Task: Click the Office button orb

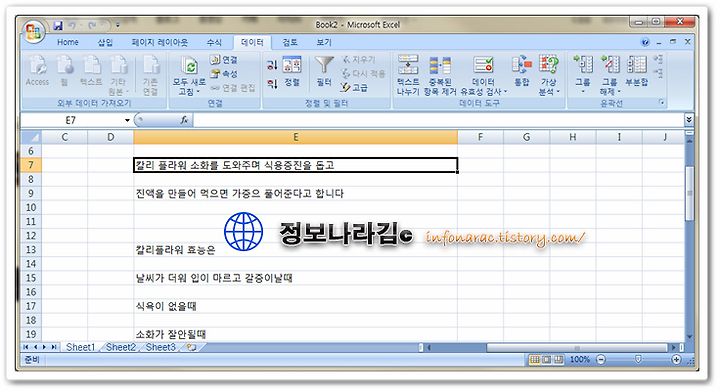Action: [x=34, y=31]
